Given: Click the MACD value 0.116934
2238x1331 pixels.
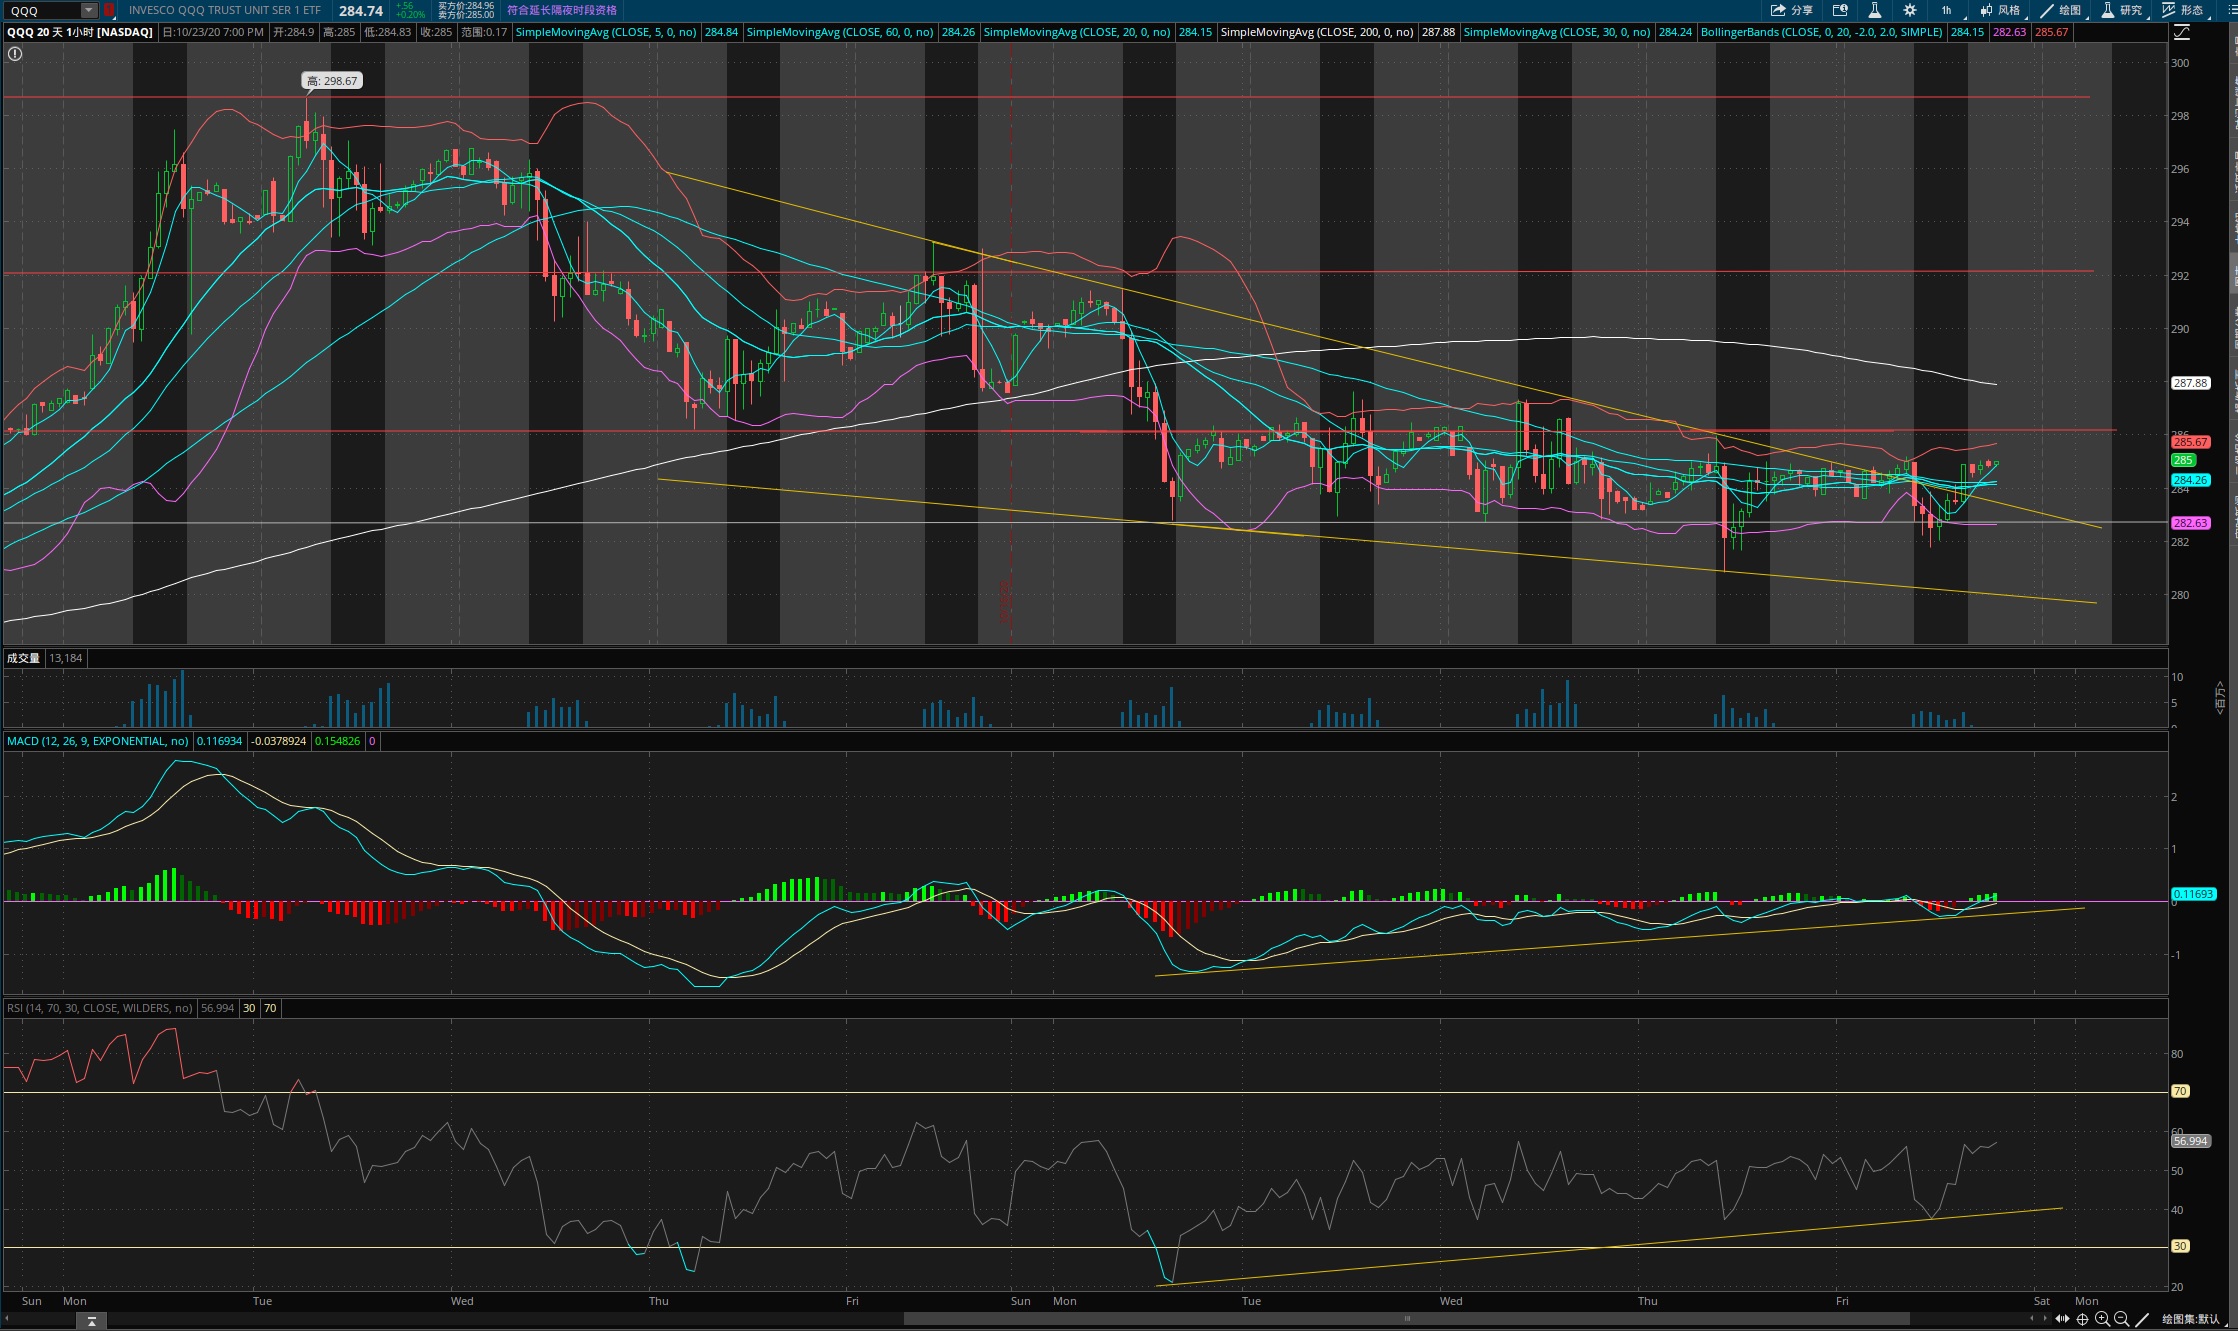Looking at the screenshot, I should pos(219,741).
